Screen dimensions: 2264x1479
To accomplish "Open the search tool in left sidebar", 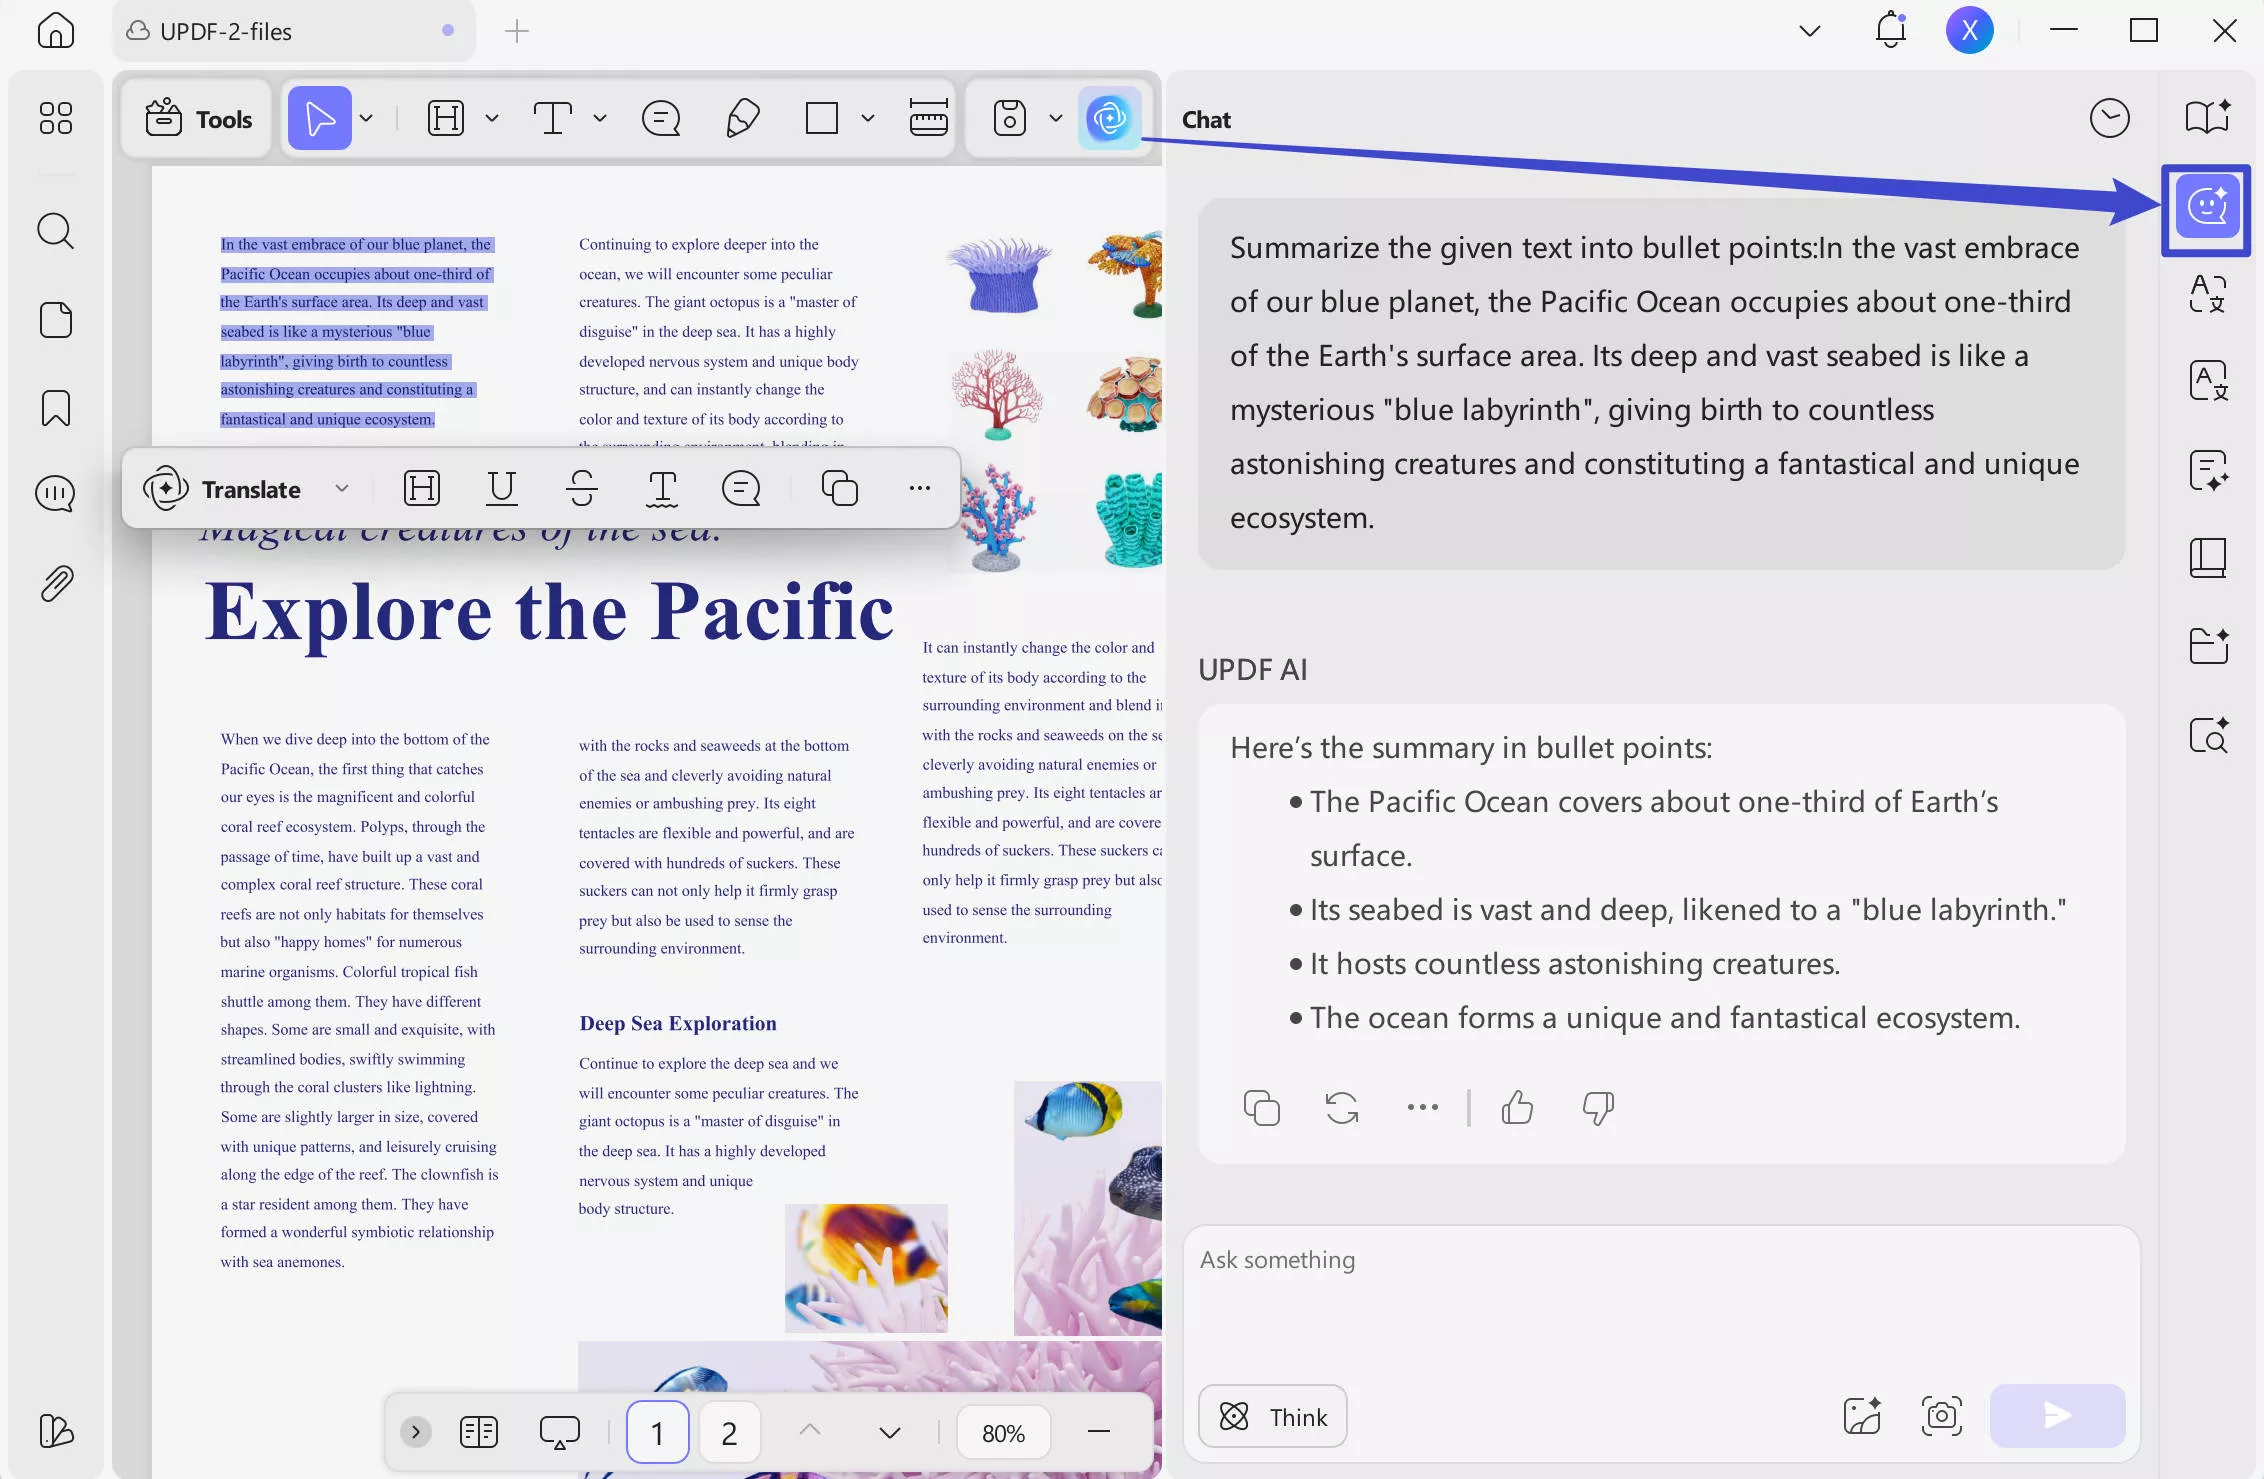I will tap(55, 231).
